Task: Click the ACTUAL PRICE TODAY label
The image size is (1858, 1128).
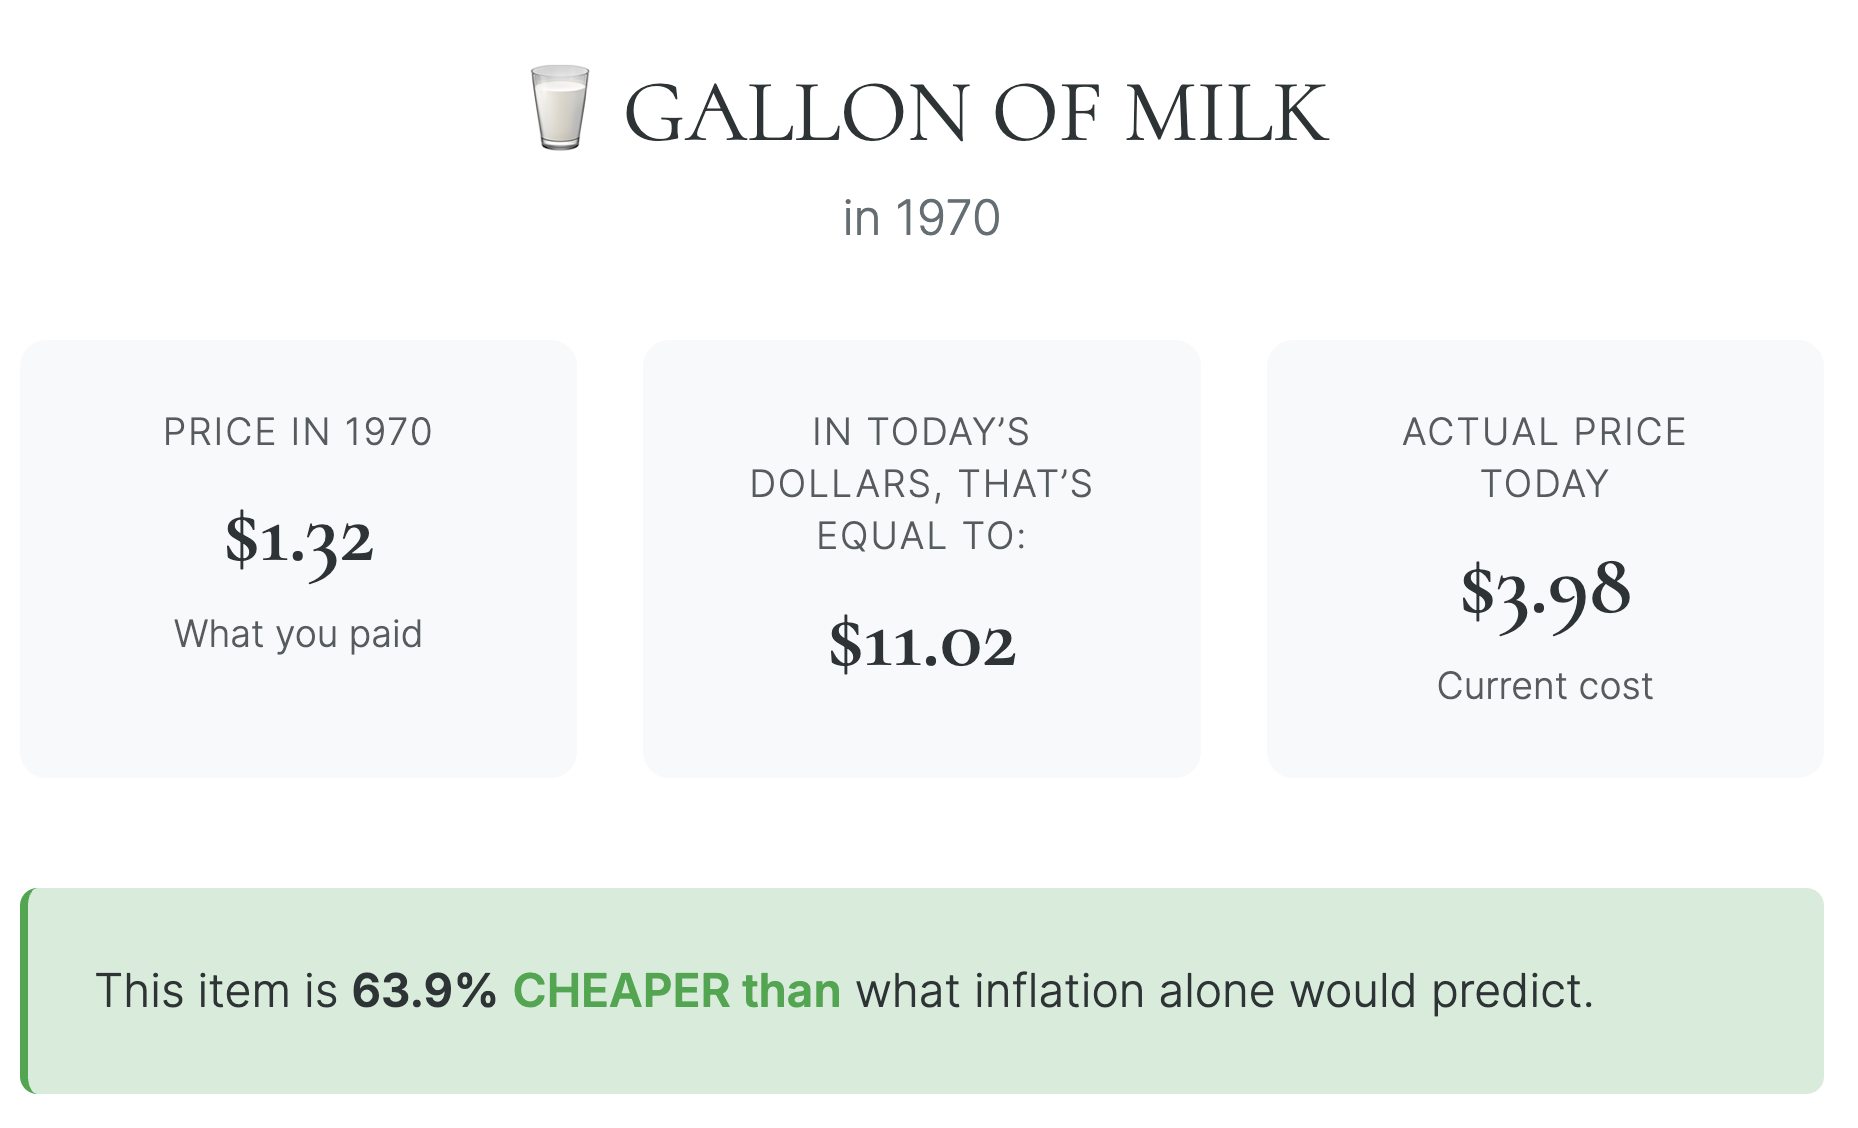Action: pos(1544,458)
